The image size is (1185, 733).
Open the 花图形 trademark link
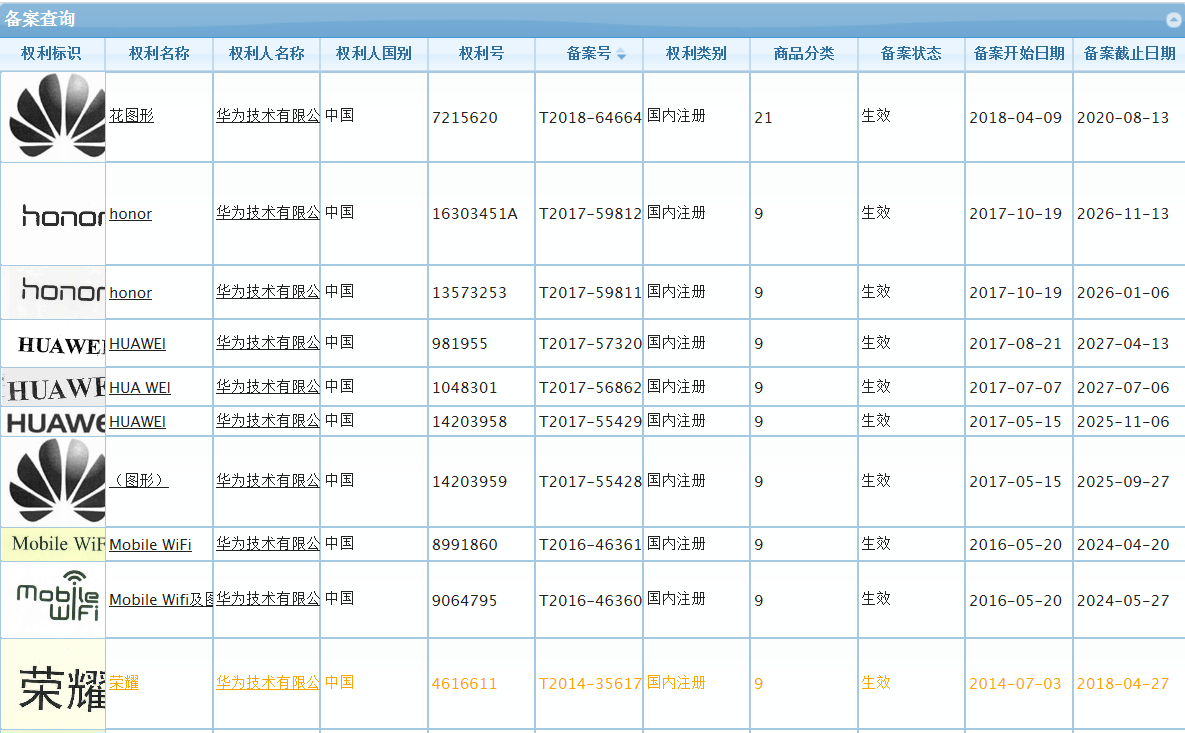click(x=131, y=115)
